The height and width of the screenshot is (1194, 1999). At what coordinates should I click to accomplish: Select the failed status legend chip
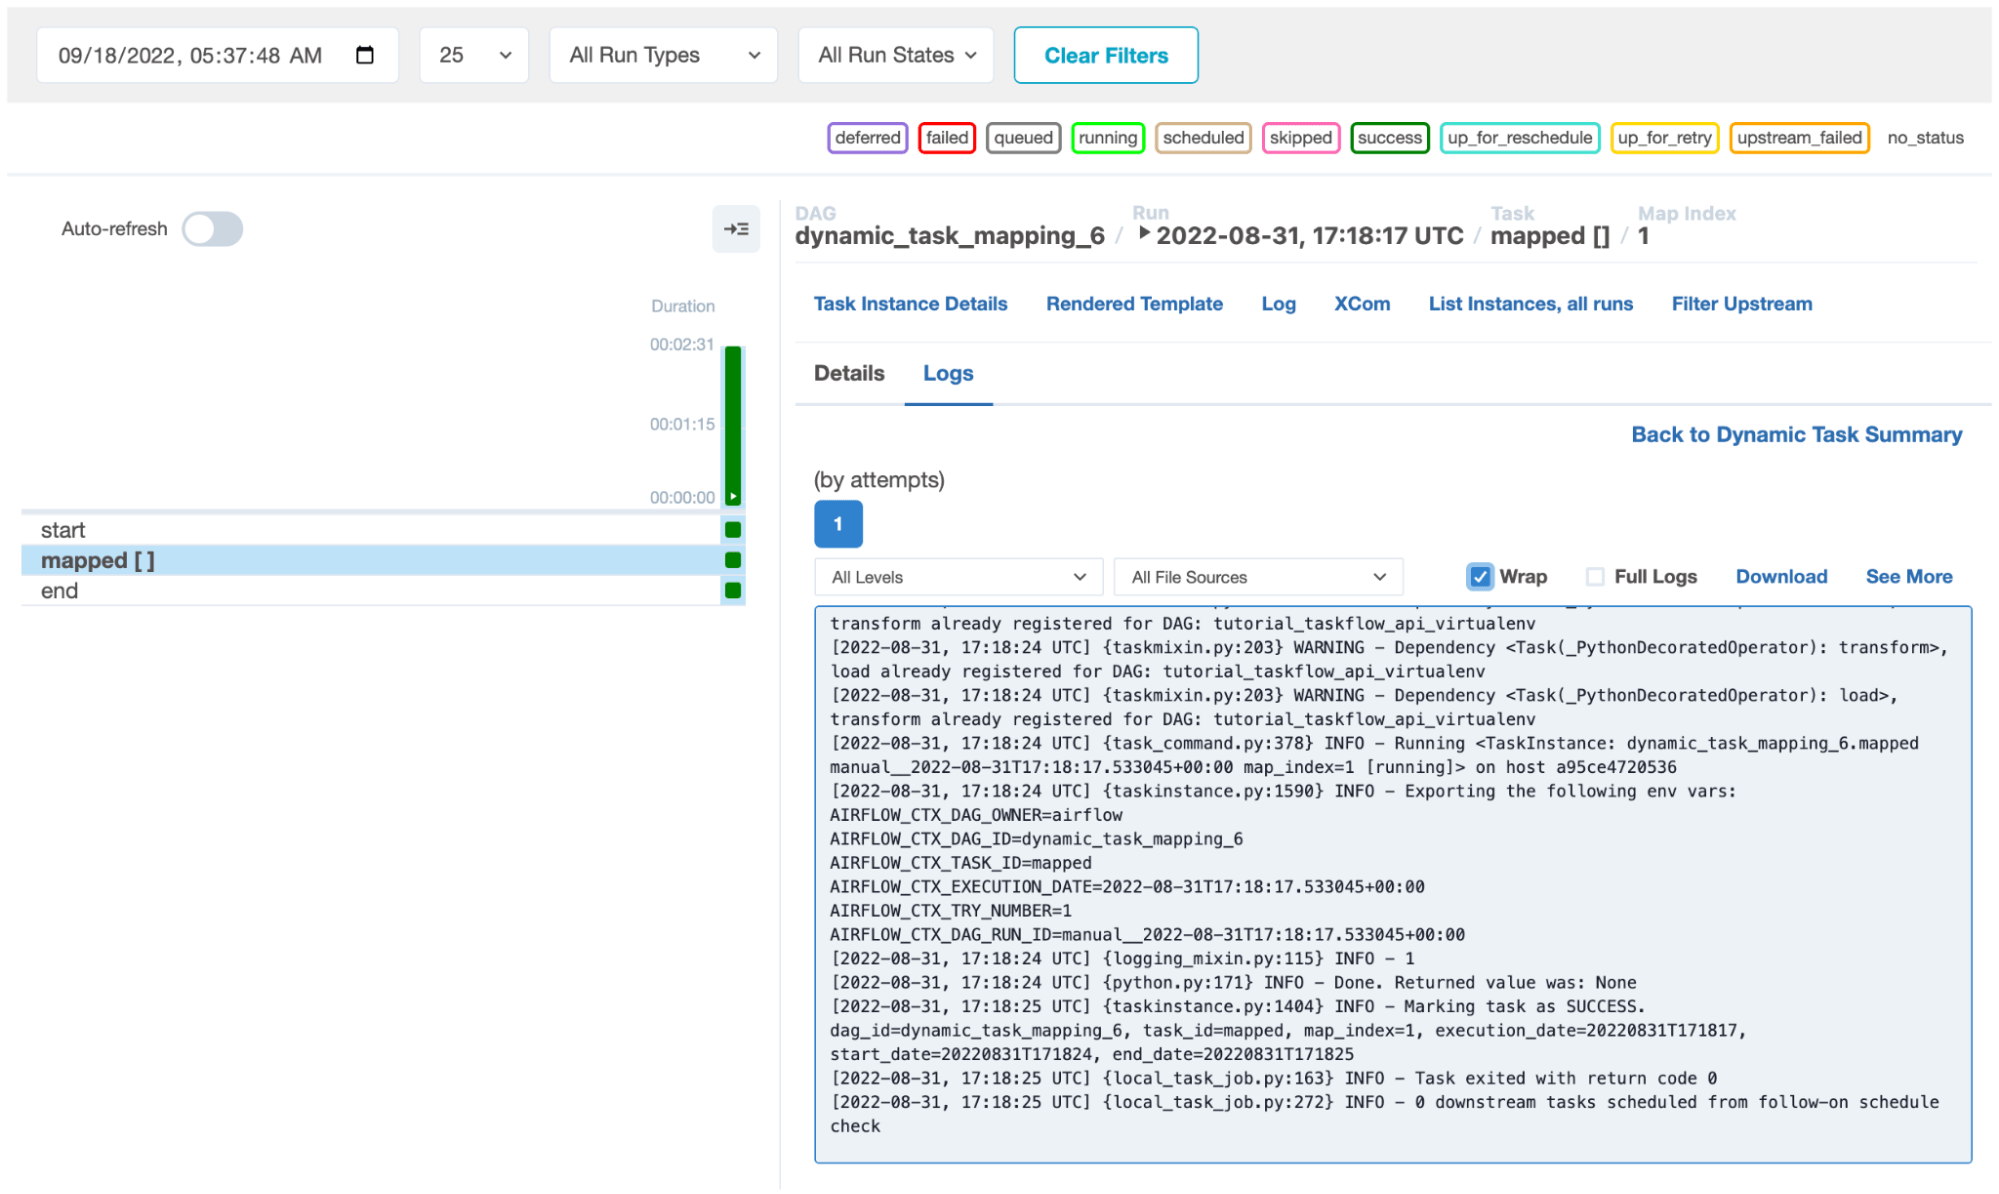coord(946,138)
